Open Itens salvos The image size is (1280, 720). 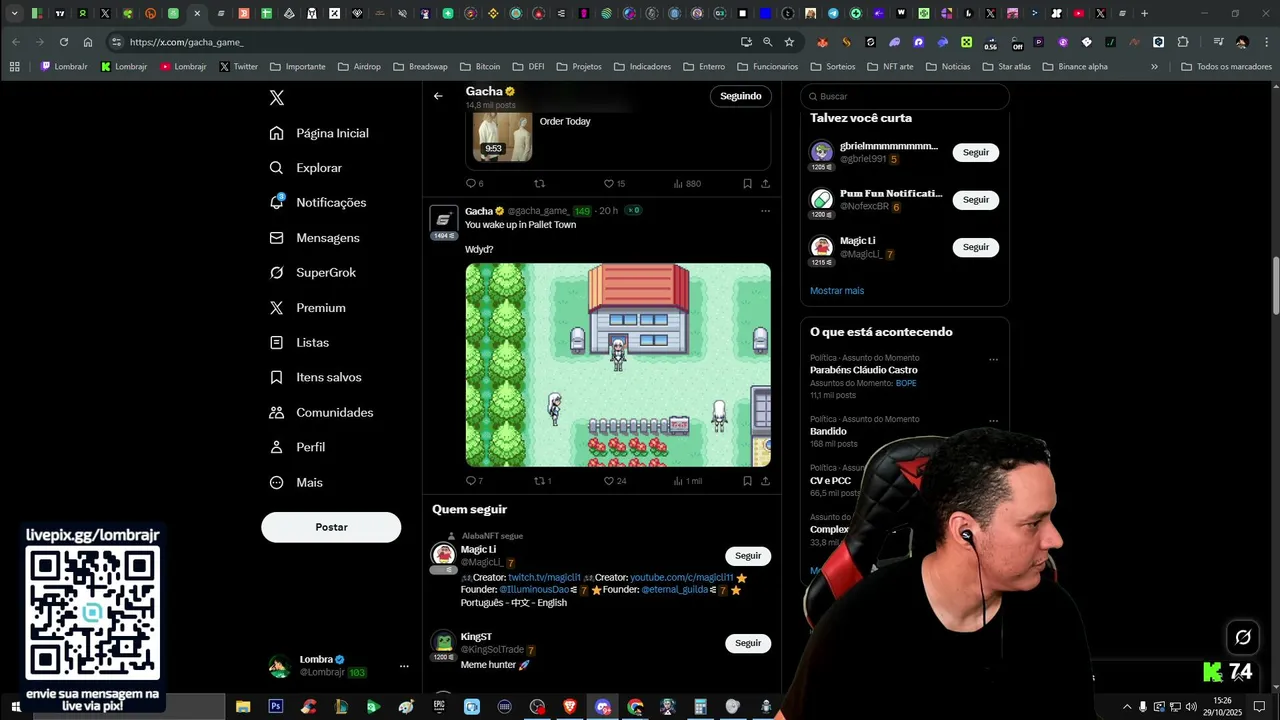[316, 377]
